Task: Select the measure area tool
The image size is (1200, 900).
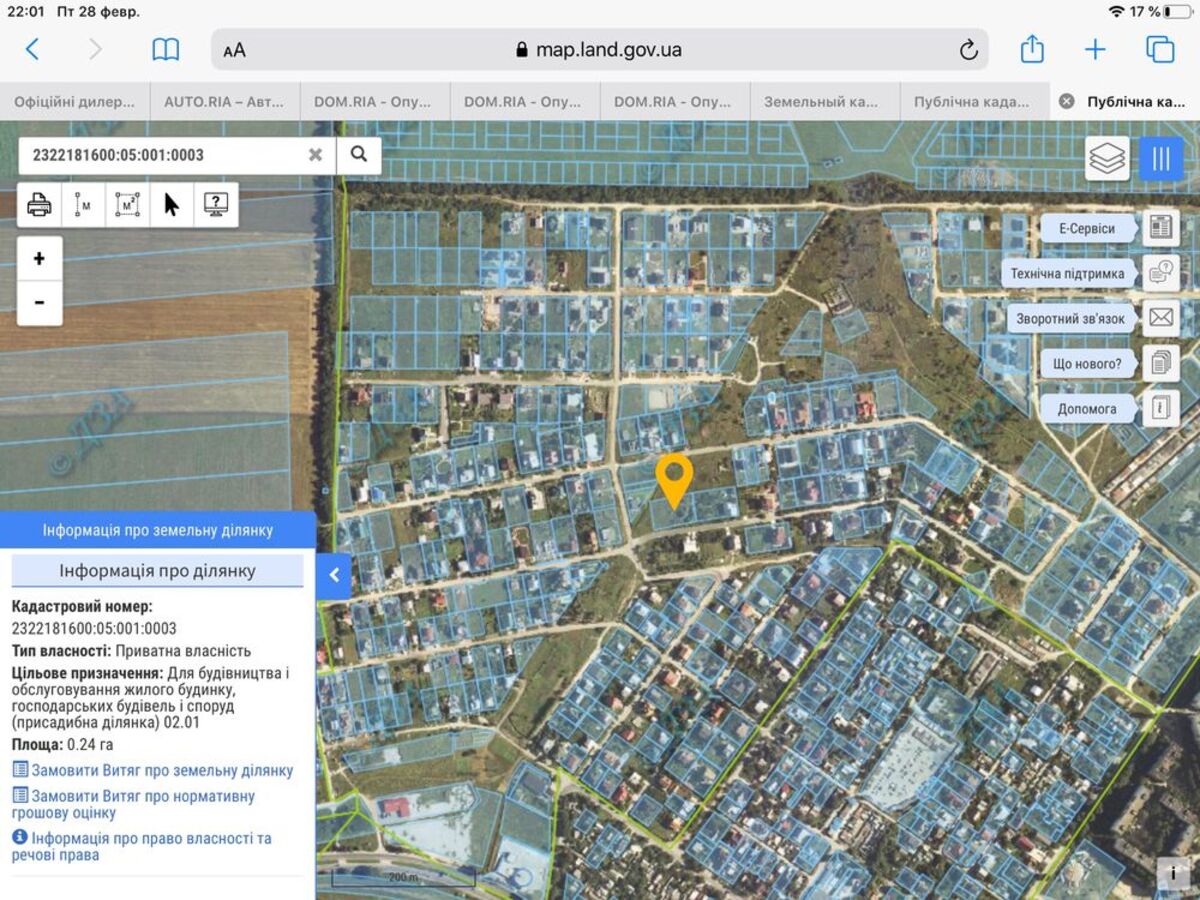Action: (127, 205)
